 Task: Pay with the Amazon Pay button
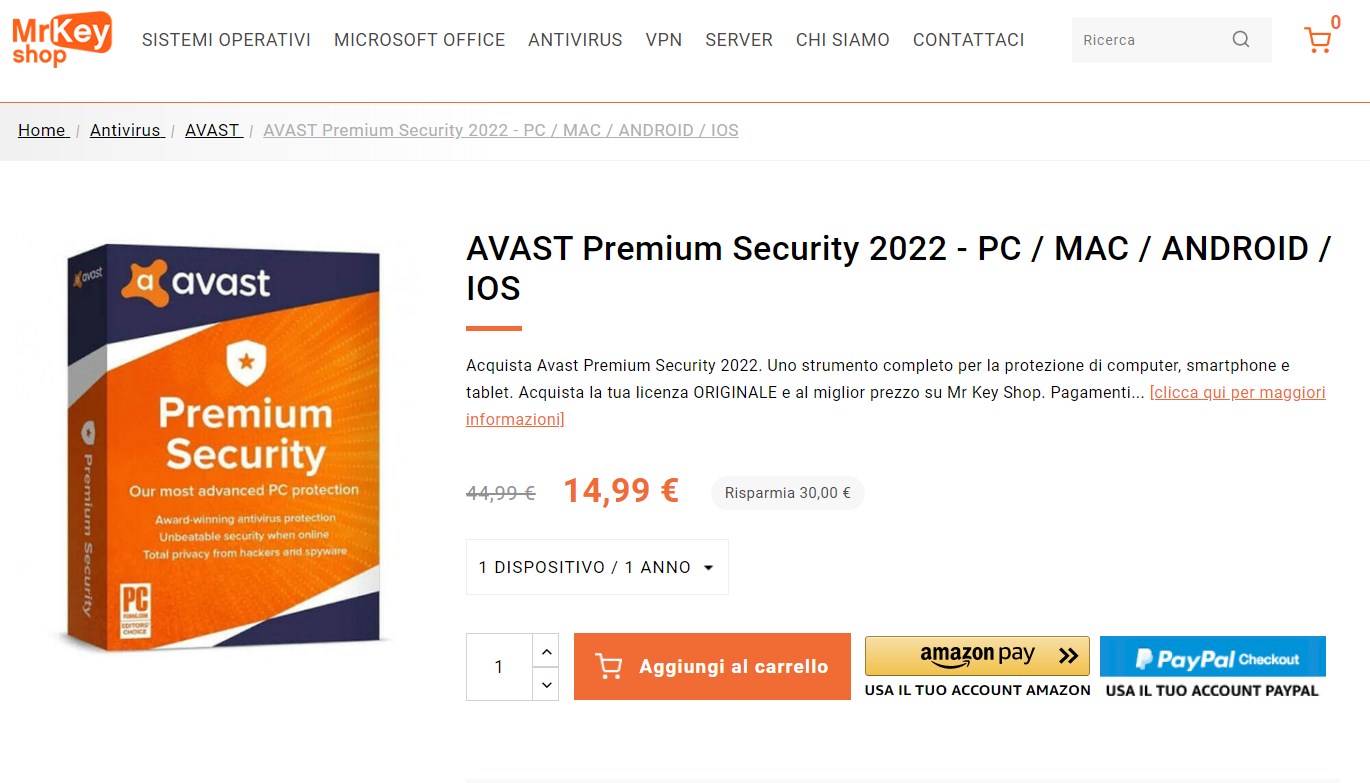click(977, 656)
